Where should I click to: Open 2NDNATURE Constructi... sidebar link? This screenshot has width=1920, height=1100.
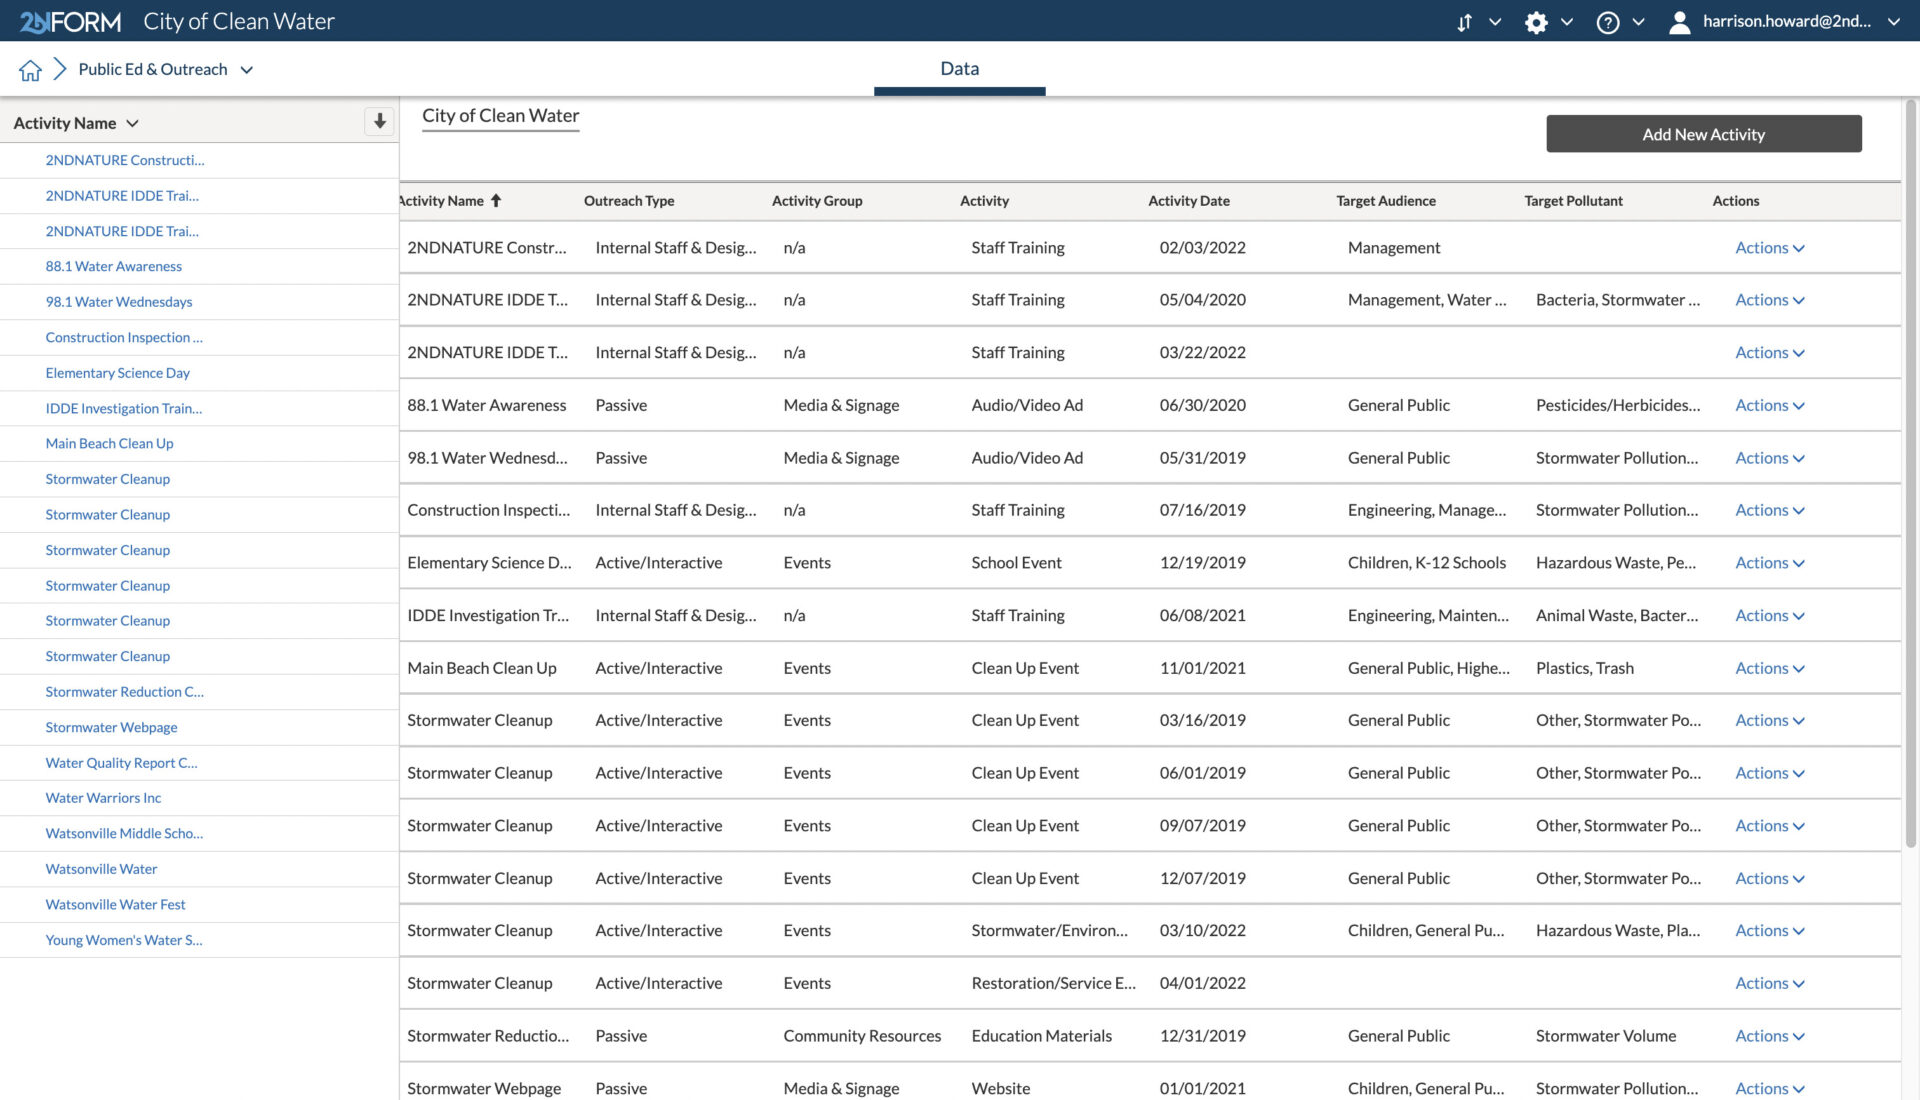click(125, 160)
